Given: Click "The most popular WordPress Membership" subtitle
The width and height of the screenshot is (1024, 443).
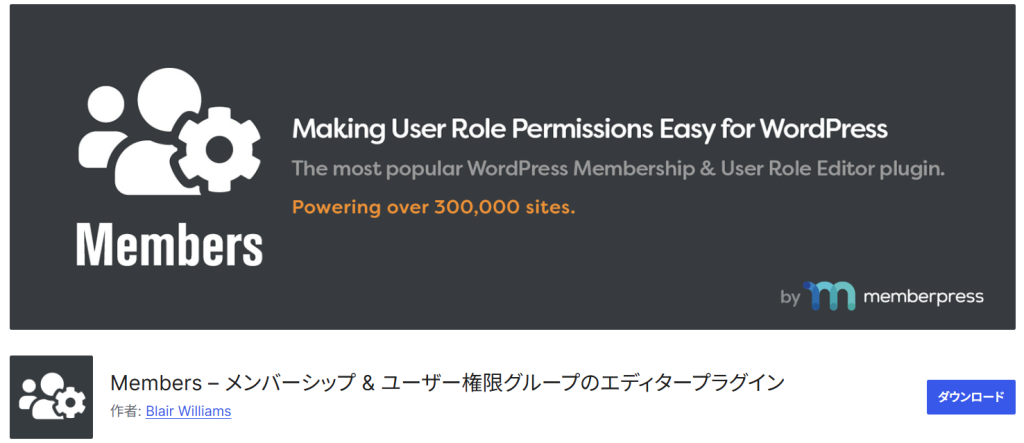Looking at the screenshot, I should (x=618, y=169).
